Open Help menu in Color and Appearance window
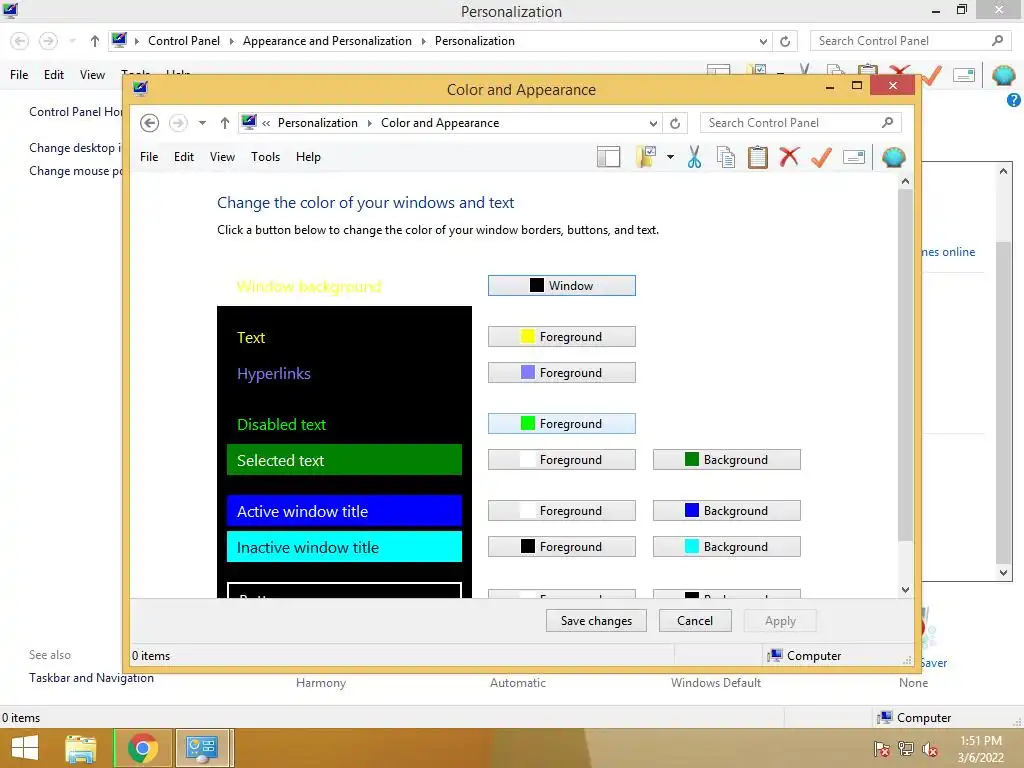Image resolution: width=1024 pixels, height=768 pixels. (x=308, y=157)
